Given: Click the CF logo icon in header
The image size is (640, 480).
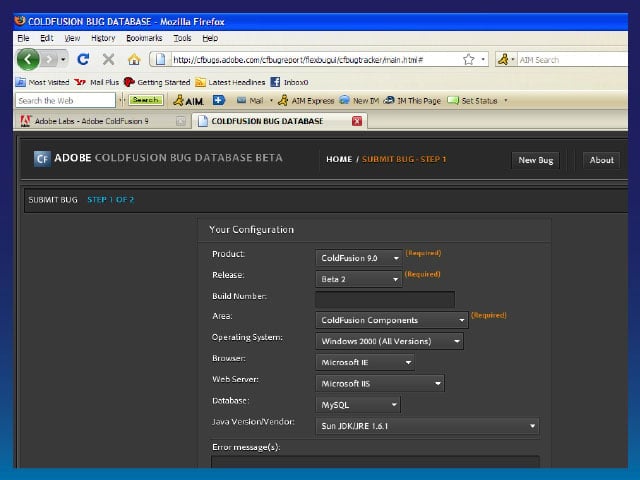Looking at the screenshot, I should (x=42, y=159).
